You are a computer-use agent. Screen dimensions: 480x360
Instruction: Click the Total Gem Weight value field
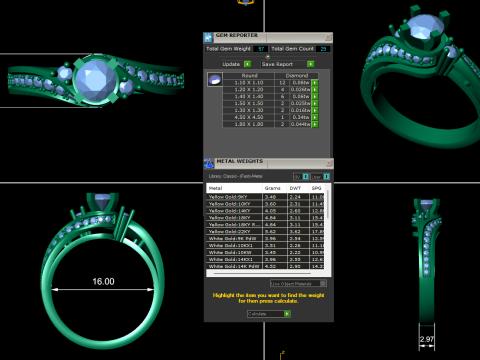coord(261,49)
